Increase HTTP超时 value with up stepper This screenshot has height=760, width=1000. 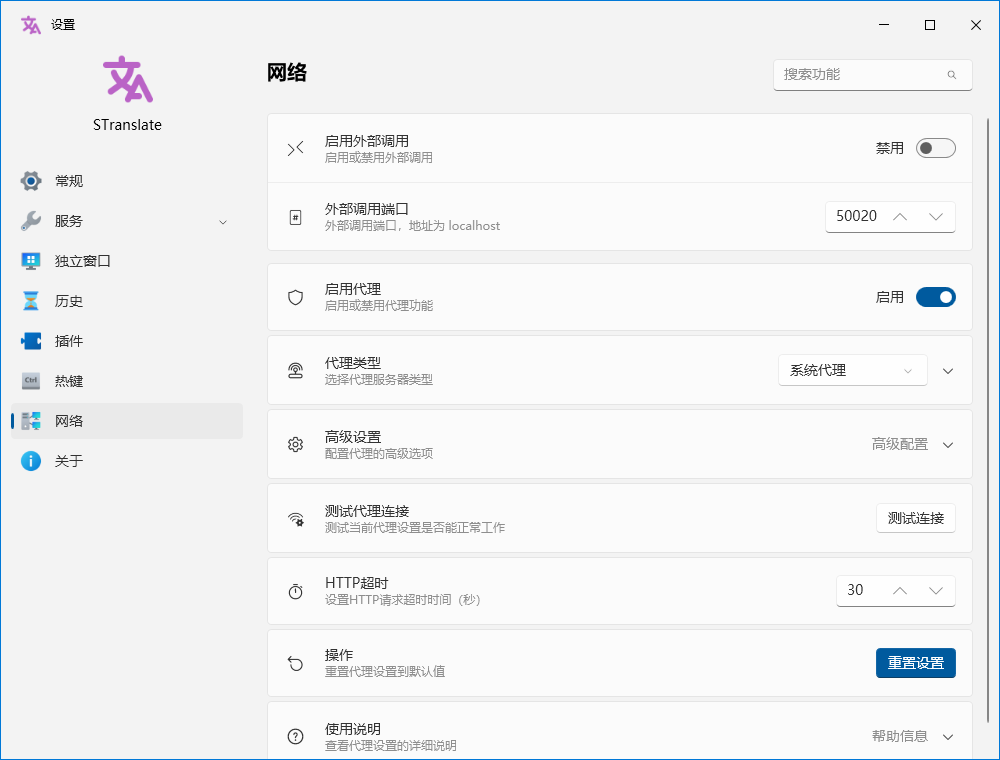pos(898,590)
